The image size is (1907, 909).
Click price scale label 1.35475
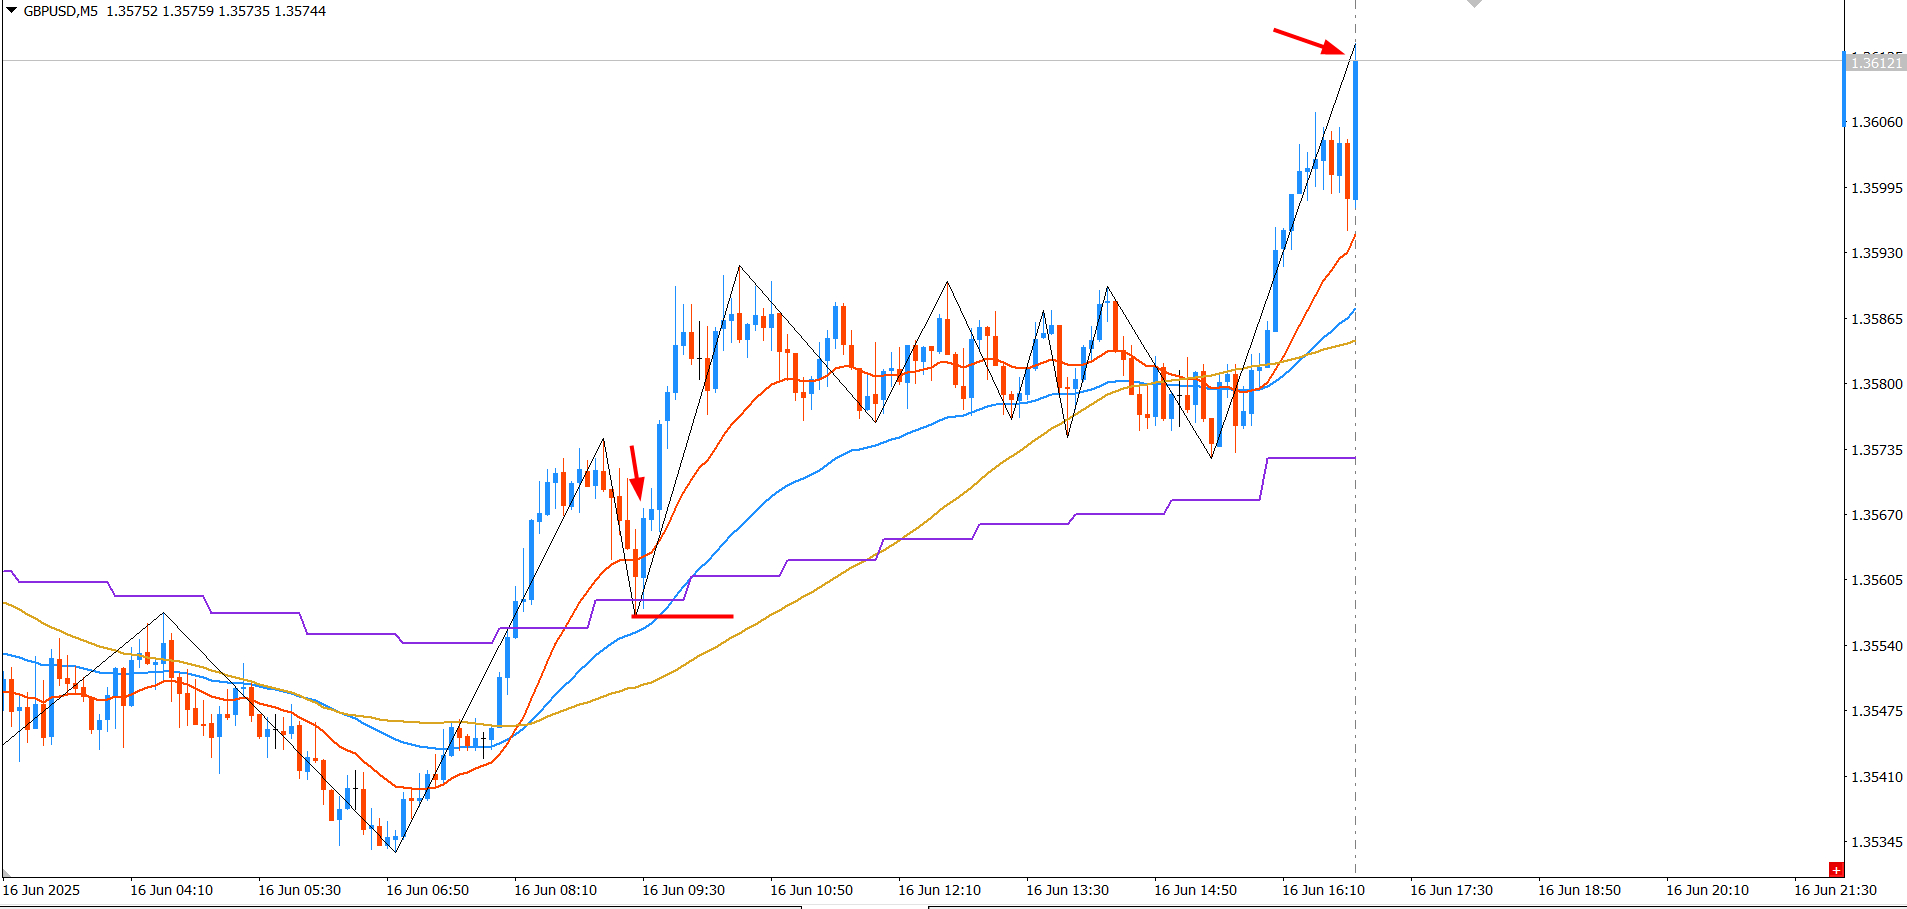click(x=1877, y=711)
